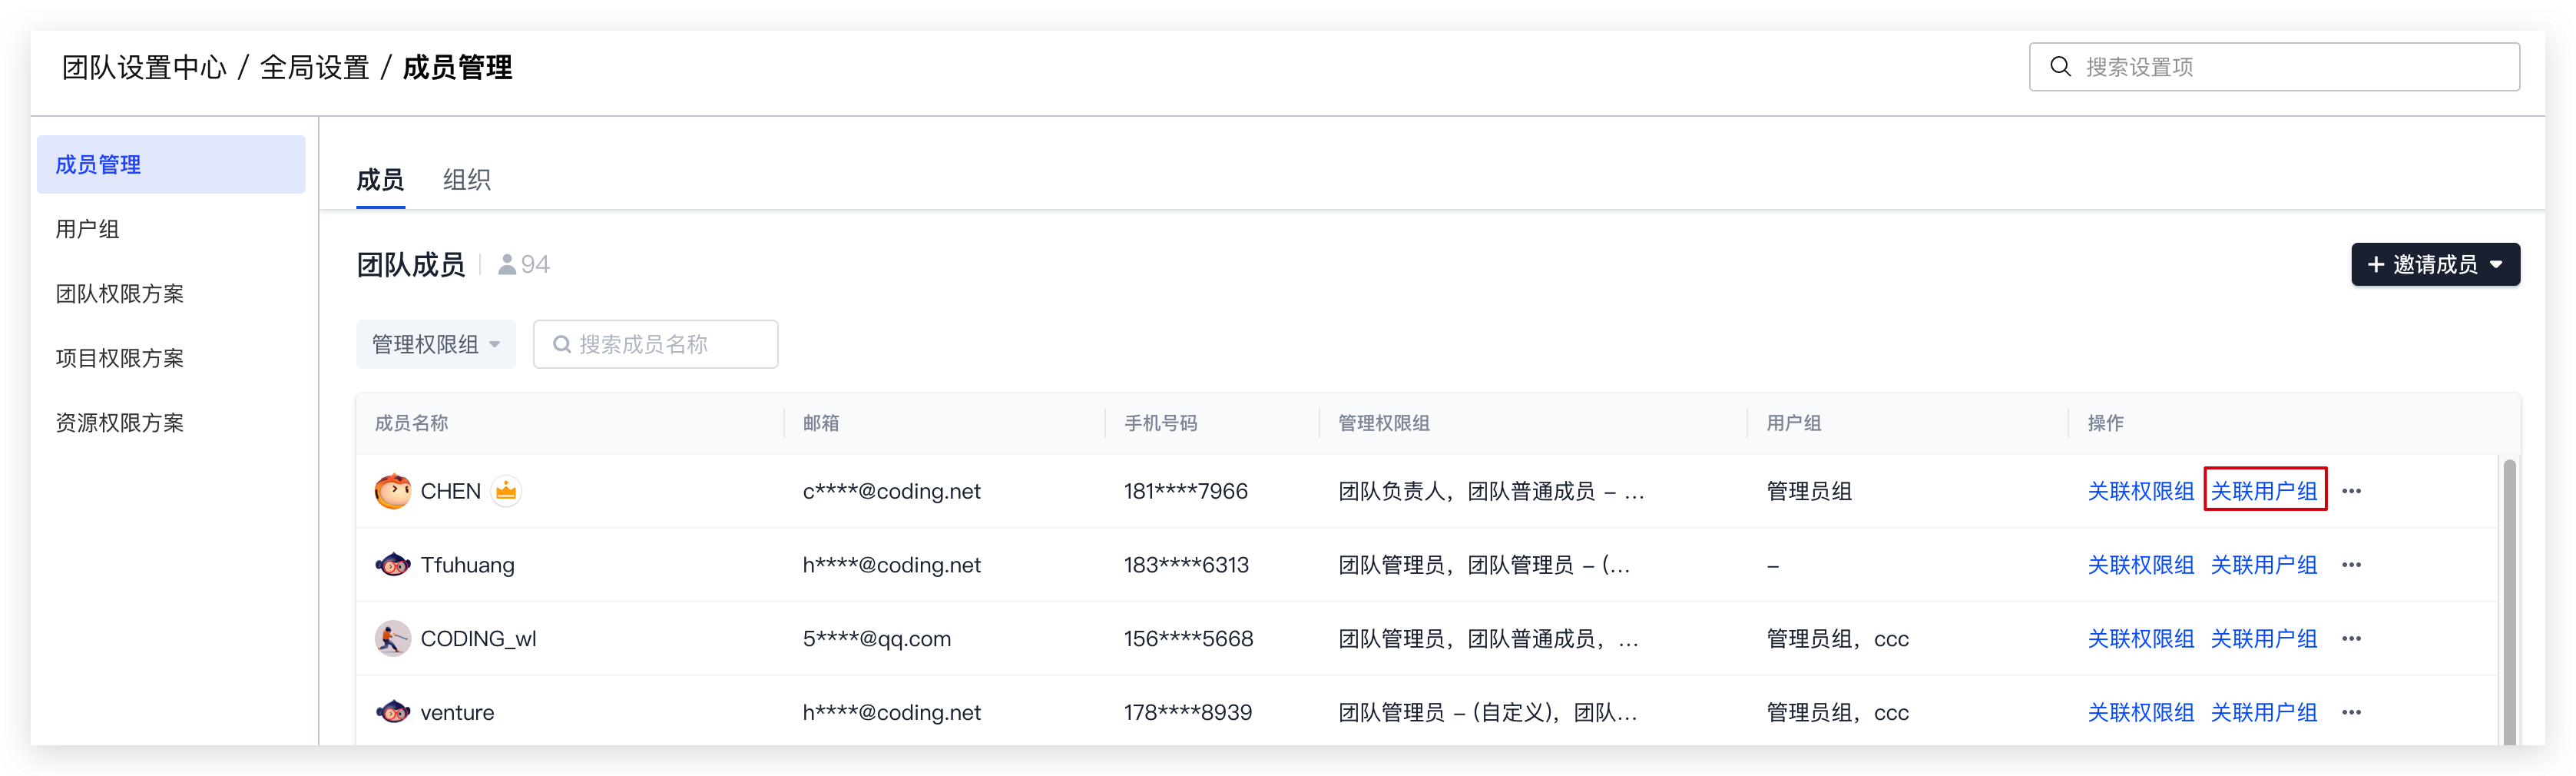Click the 成员名称 column header

point(411,423)
